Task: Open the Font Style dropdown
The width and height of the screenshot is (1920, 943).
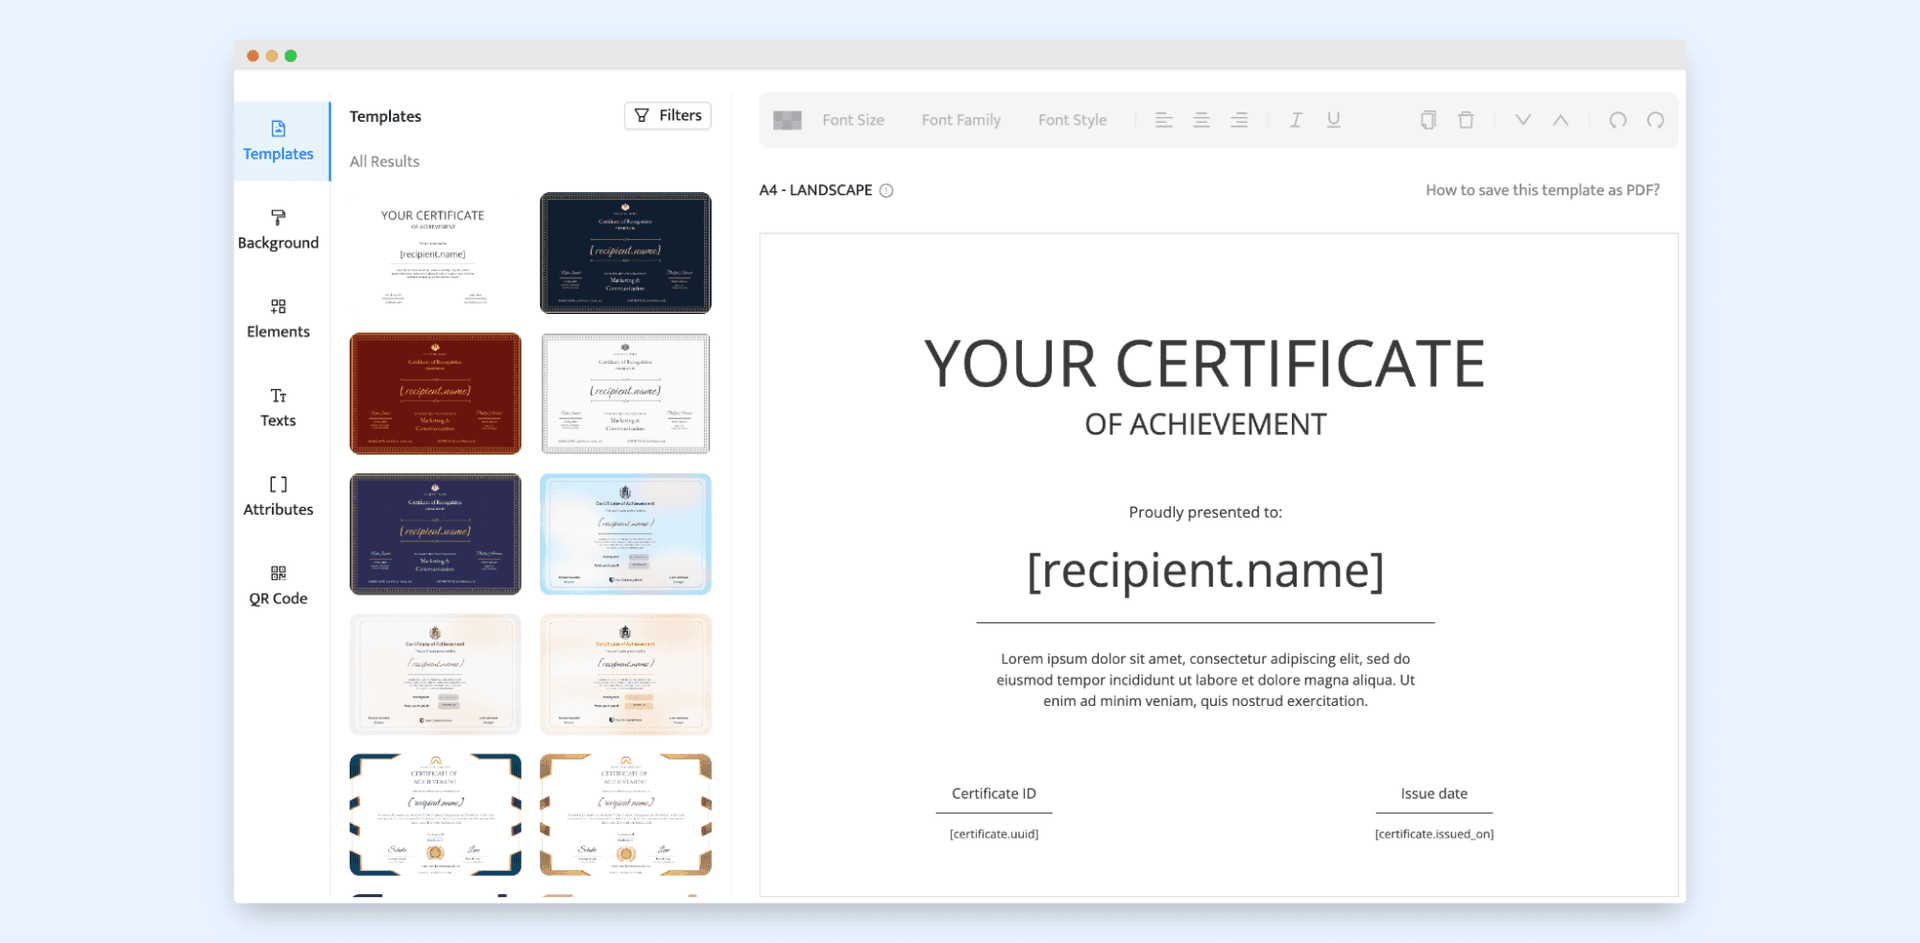Action: [x=1072, y=120]
